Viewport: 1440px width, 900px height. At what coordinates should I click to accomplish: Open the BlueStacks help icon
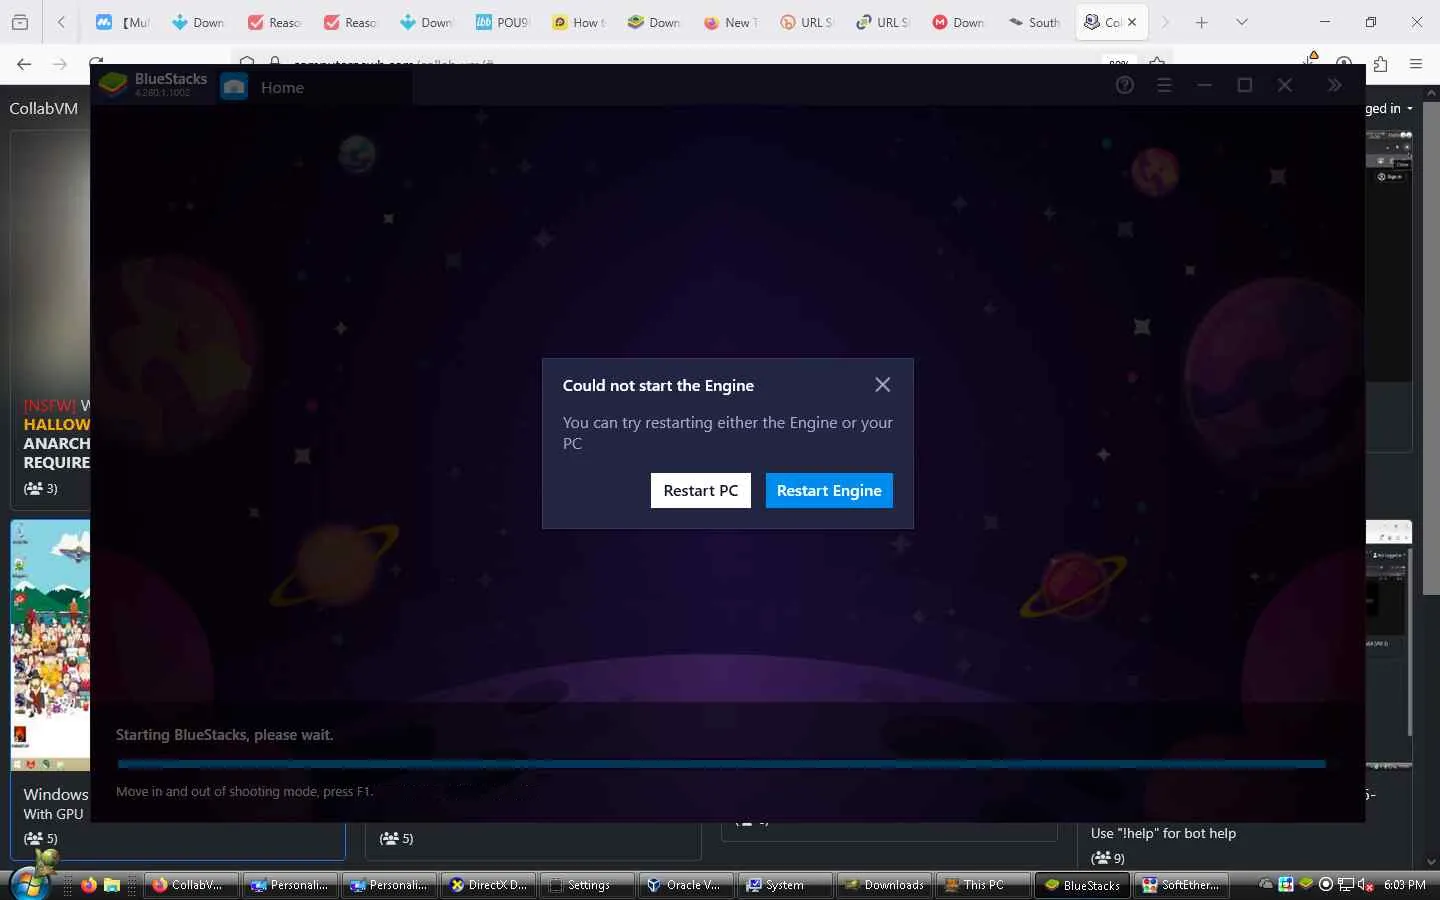click(1125, 86)
